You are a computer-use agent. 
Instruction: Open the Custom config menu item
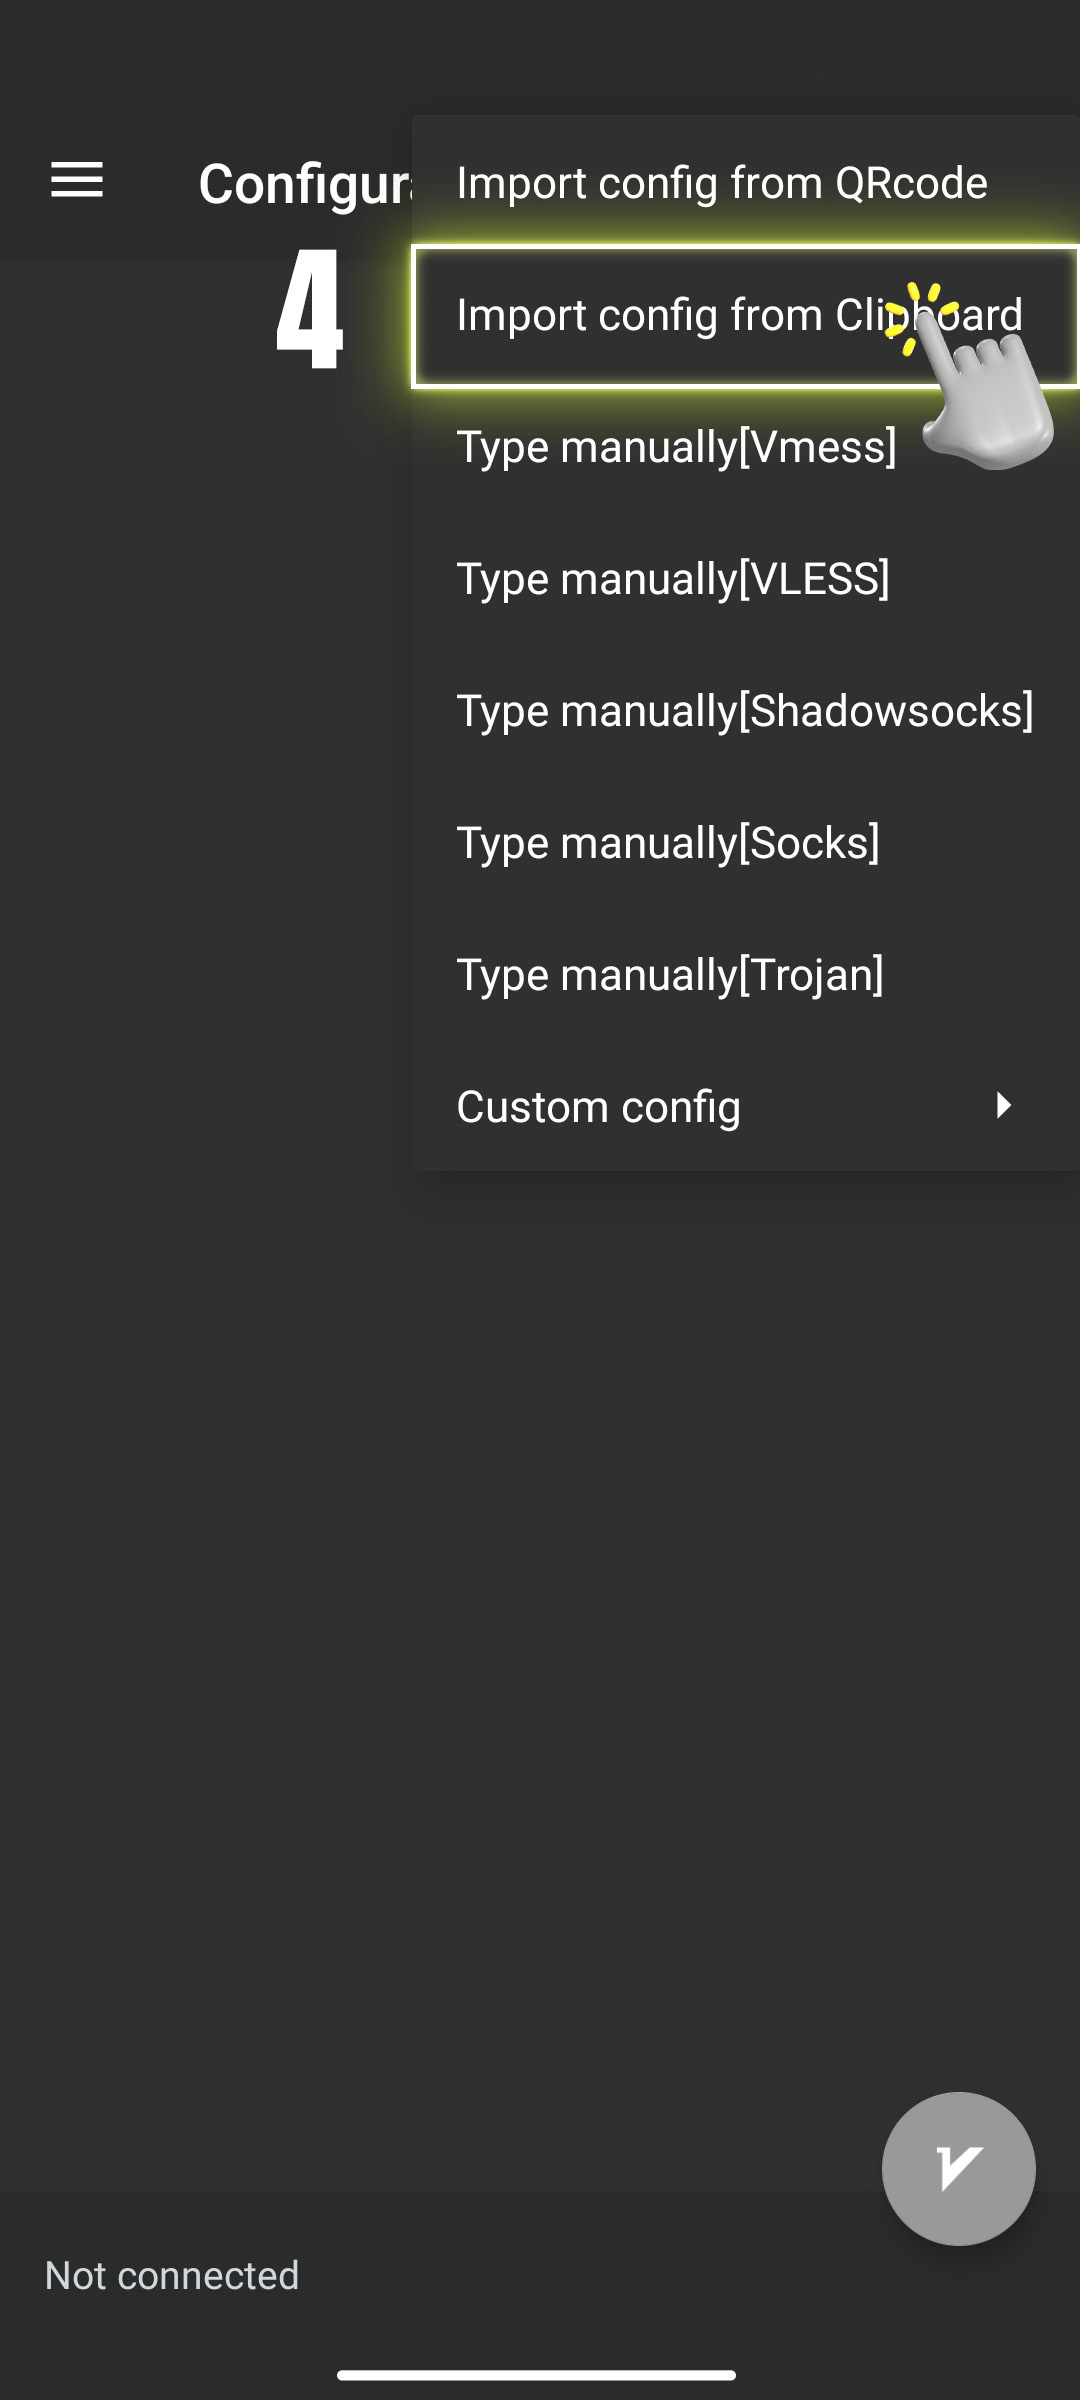(746, 1107)
